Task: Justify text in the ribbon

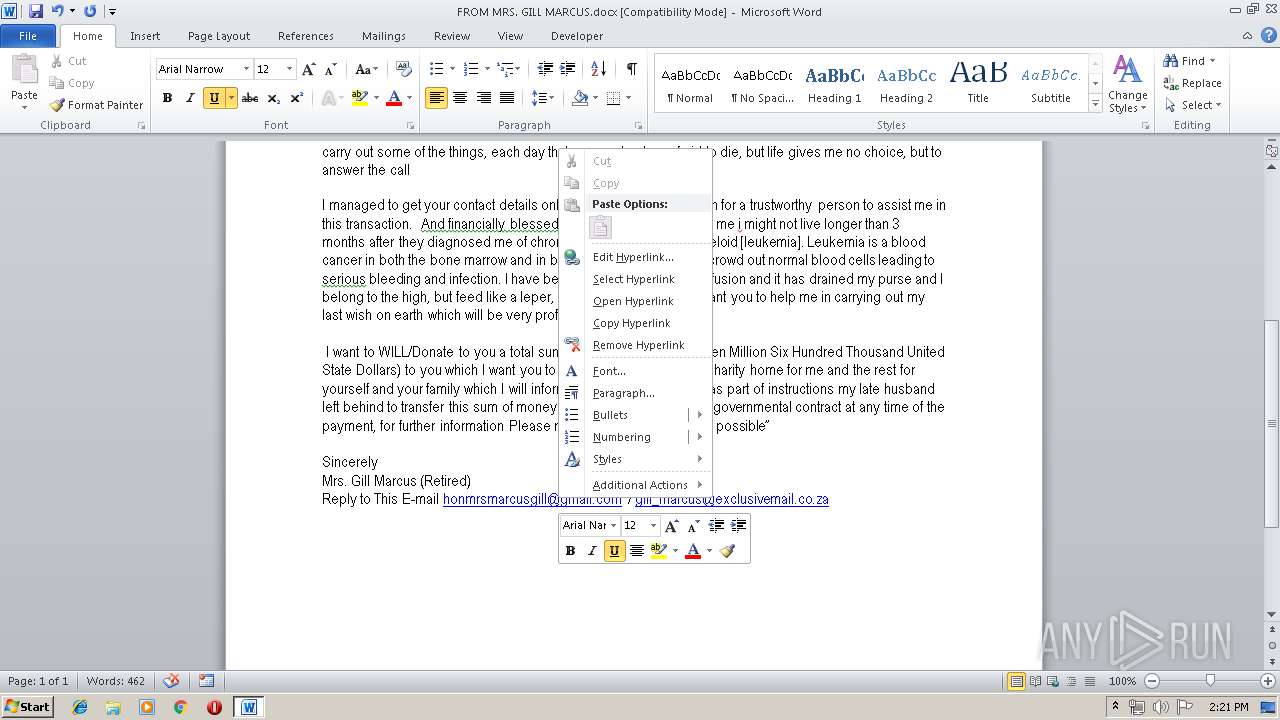Action: [507, 98]
